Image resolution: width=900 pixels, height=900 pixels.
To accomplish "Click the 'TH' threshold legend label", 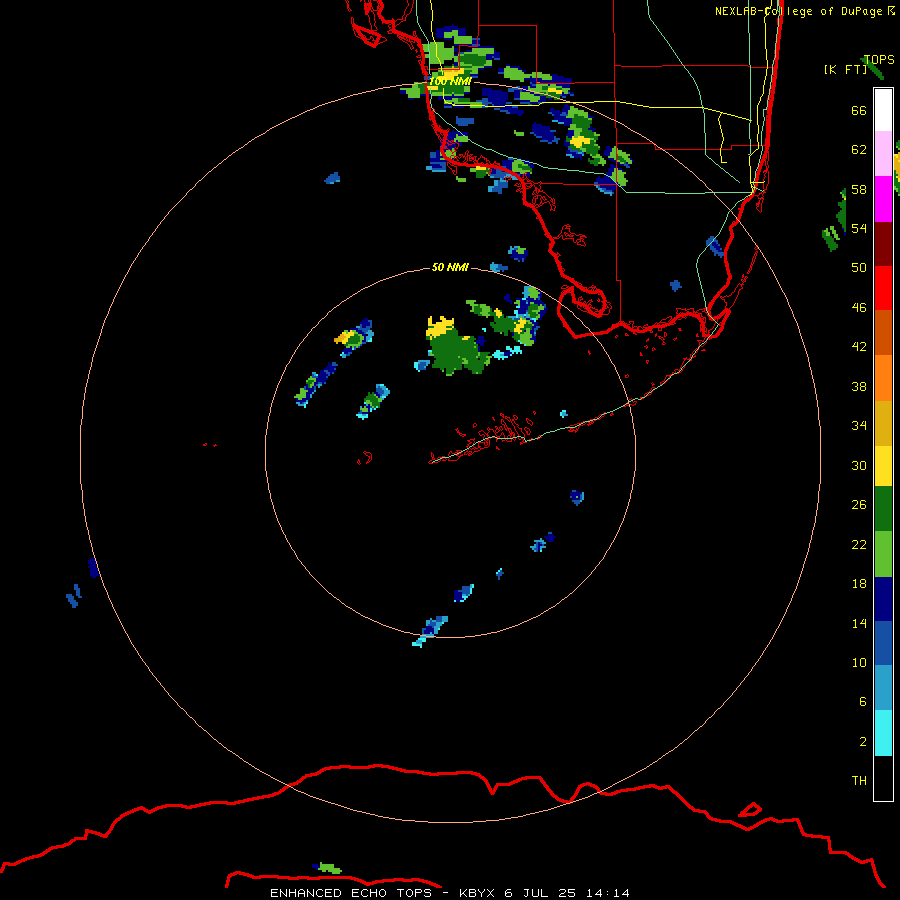I will 859,781.
